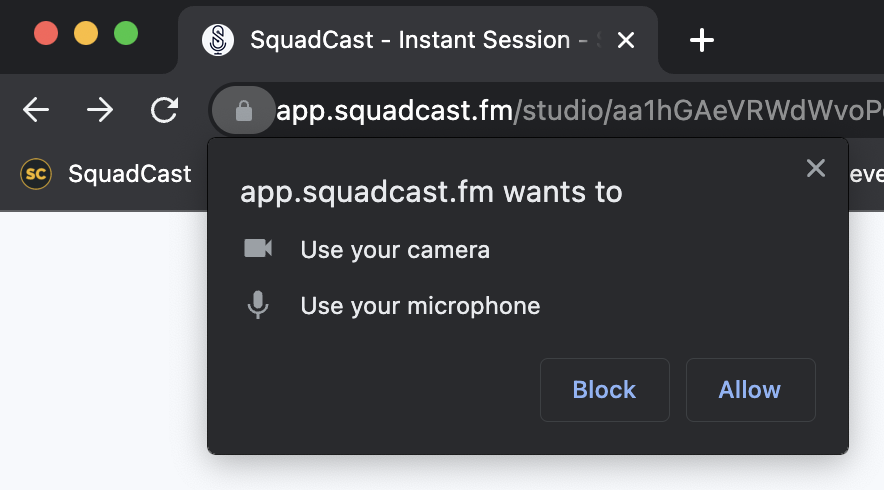The image size is (884, 490).
Task: Go forward with the forward arrow
Action: tap(100, 110)
